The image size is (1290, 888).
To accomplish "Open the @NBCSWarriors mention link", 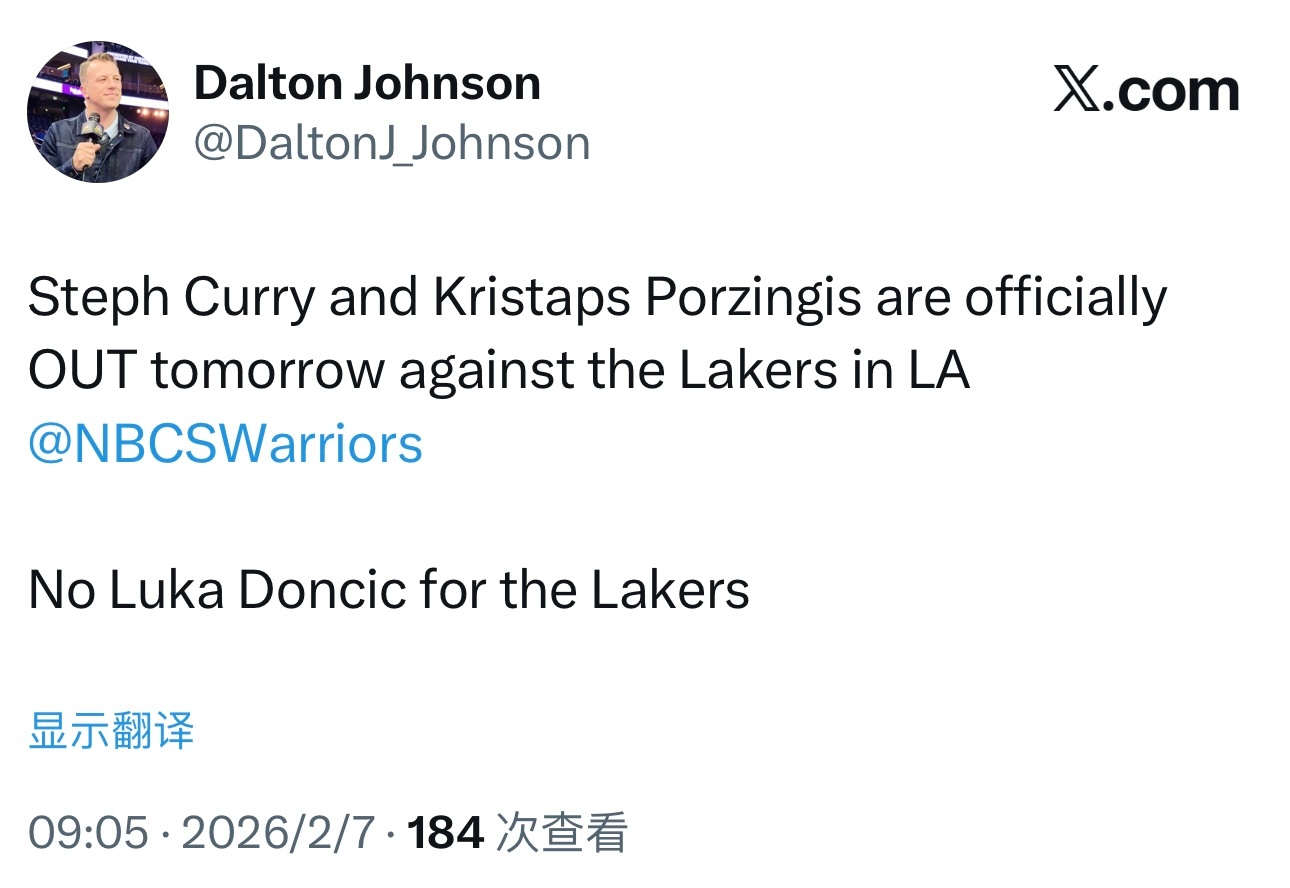I will click(226, 444).
